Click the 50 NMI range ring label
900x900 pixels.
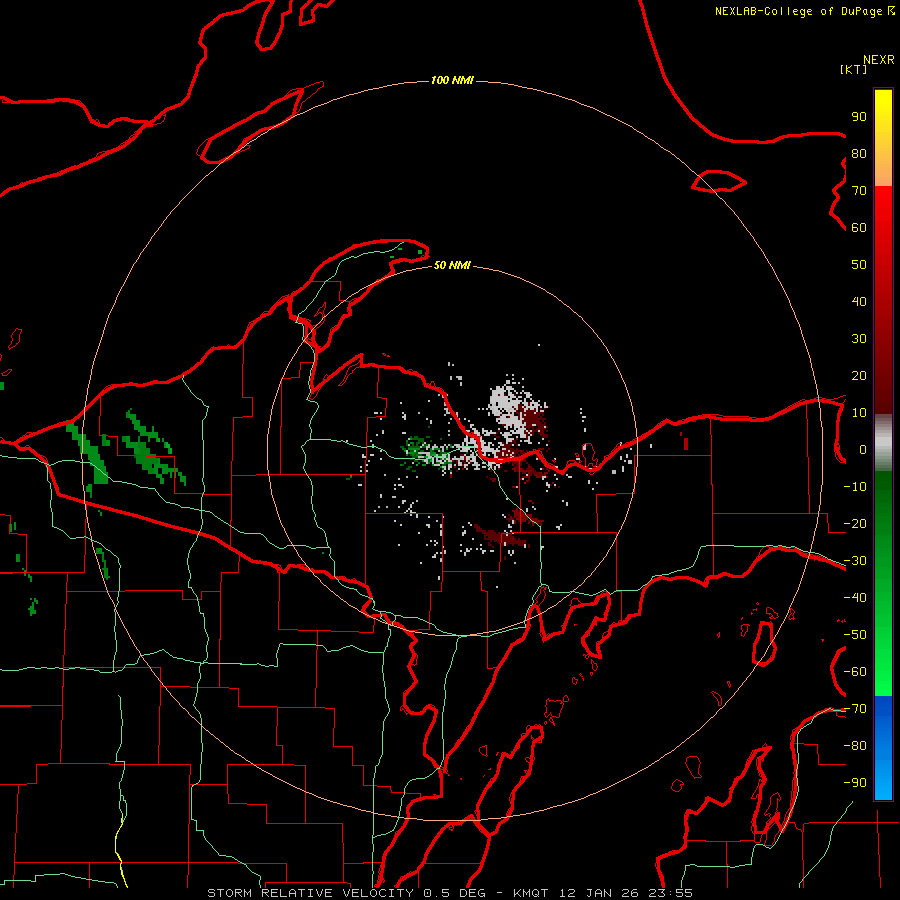tap(452, 265)
